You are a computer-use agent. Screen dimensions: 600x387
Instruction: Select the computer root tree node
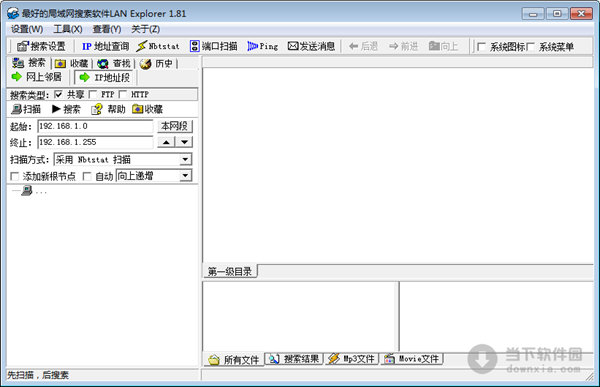point(27,190)
